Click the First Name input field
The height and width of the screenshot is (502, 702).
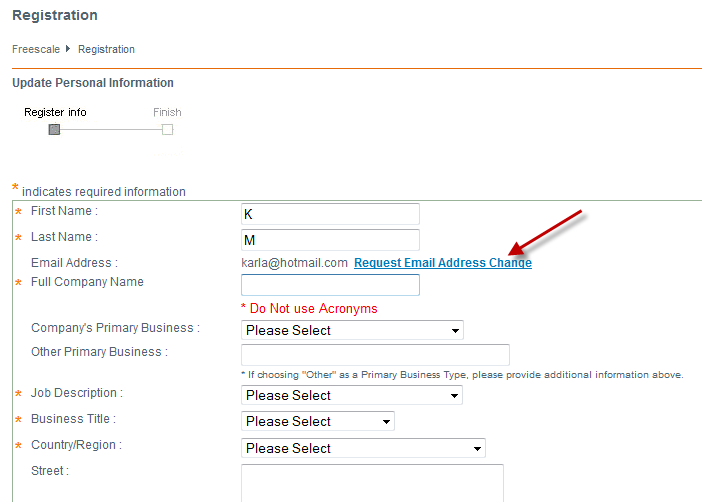click(330, 214)
